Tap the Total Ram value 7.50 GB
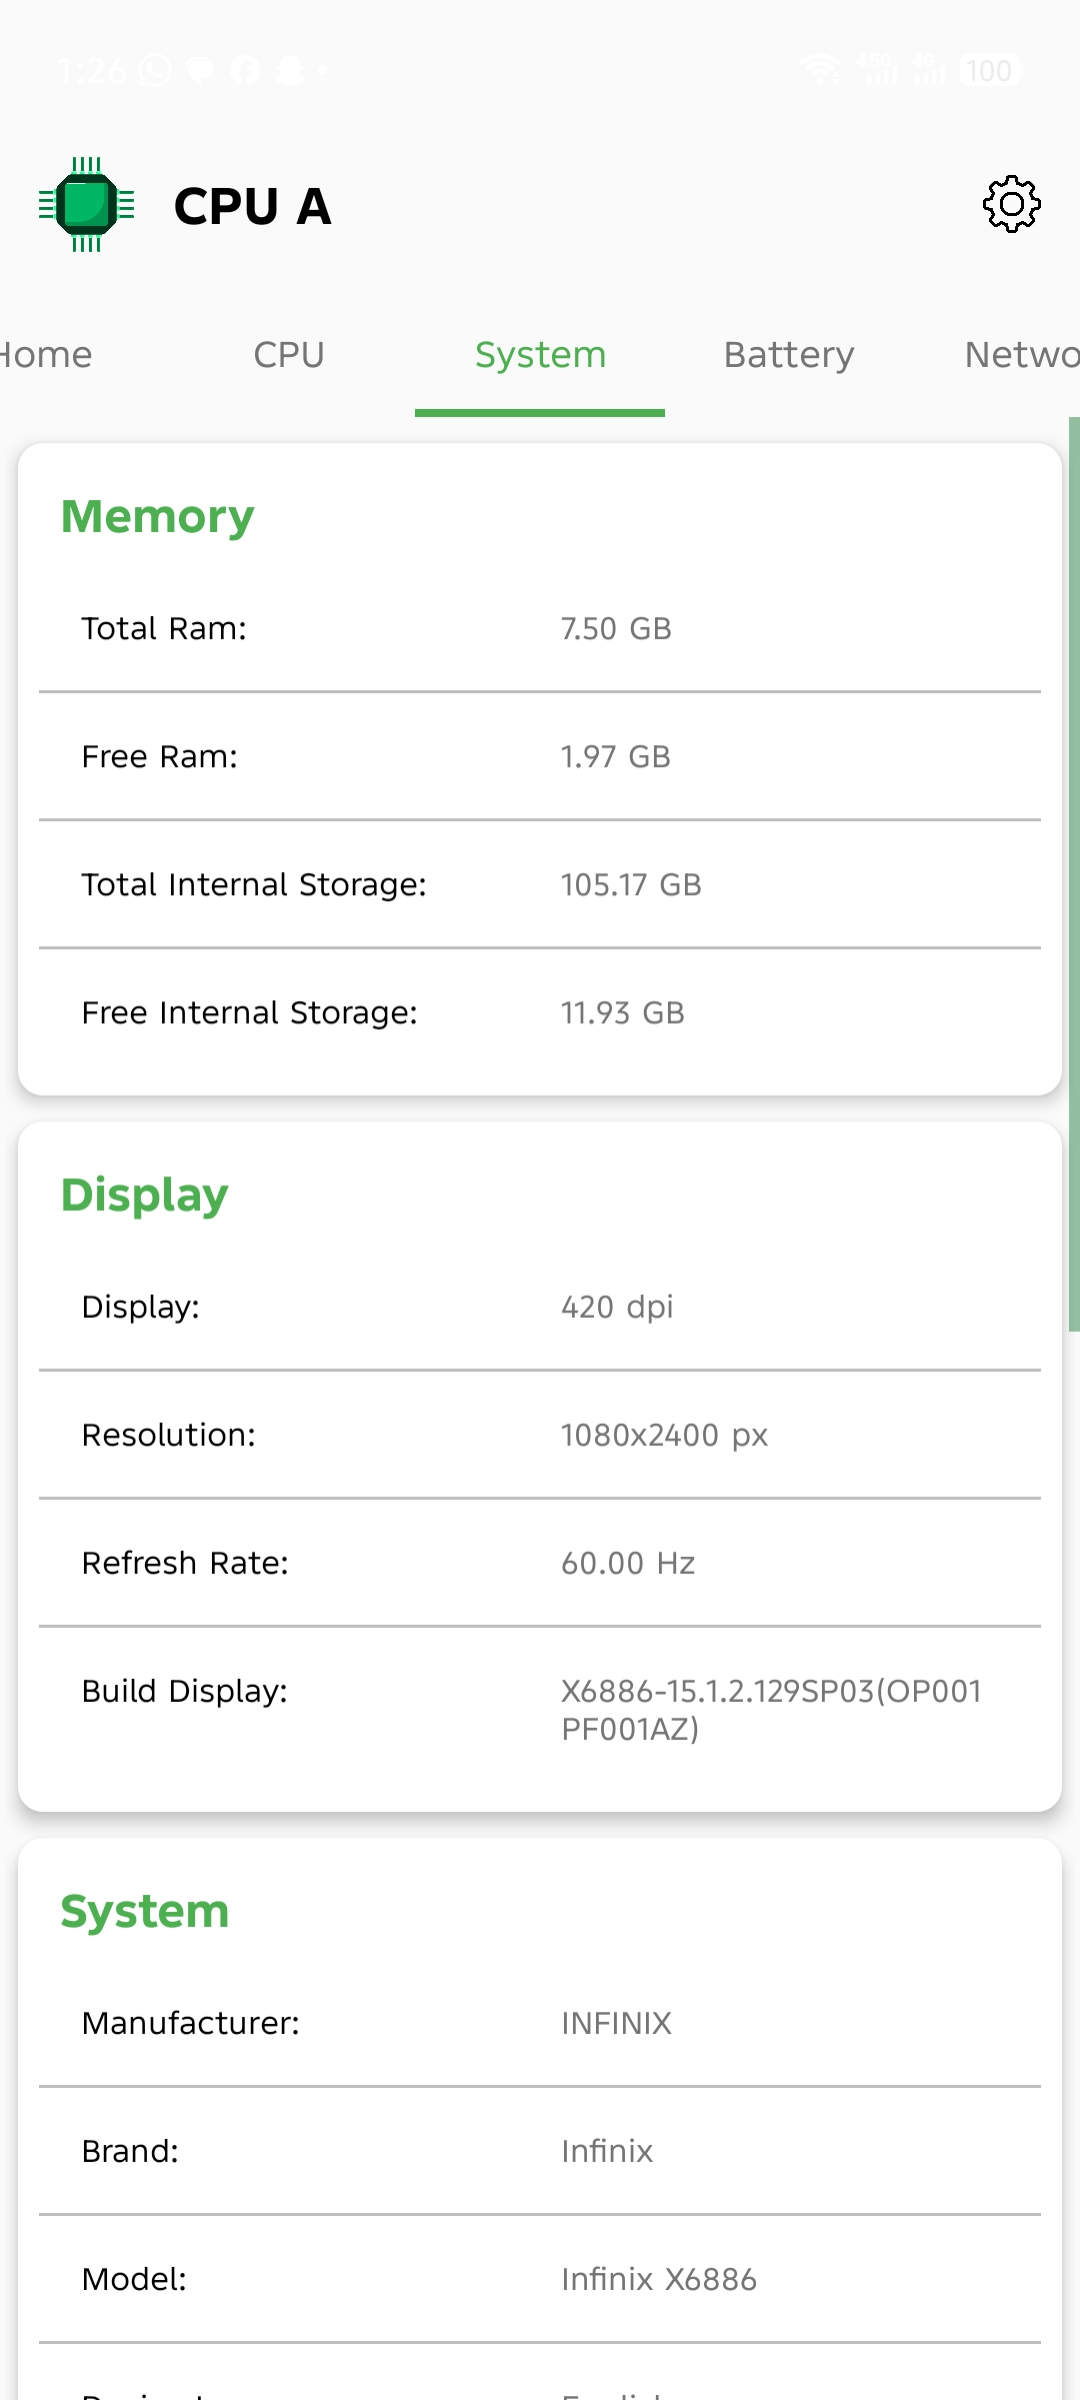The height and width of the screenshot is (2400, 1080). [x=616, y=629]
